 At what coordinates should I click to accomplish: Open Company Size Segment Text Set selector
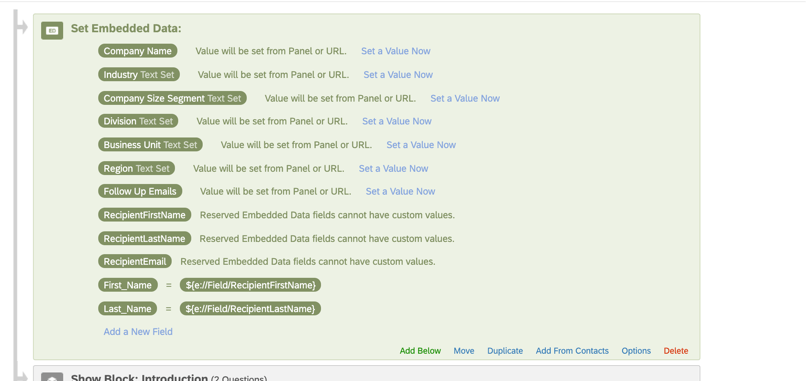tap(224, 98)
